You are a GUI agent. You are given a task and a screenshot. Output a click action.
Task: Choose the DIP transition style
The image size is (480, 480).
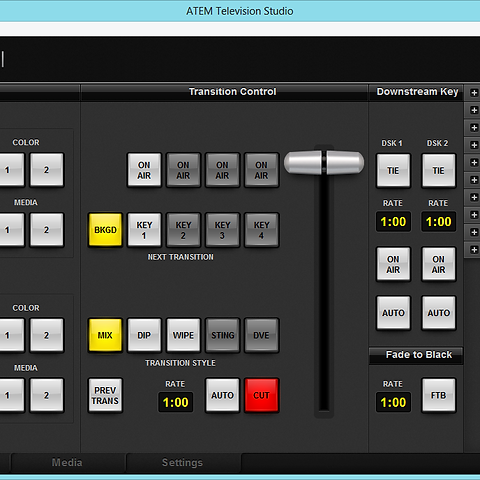(144, 335)
